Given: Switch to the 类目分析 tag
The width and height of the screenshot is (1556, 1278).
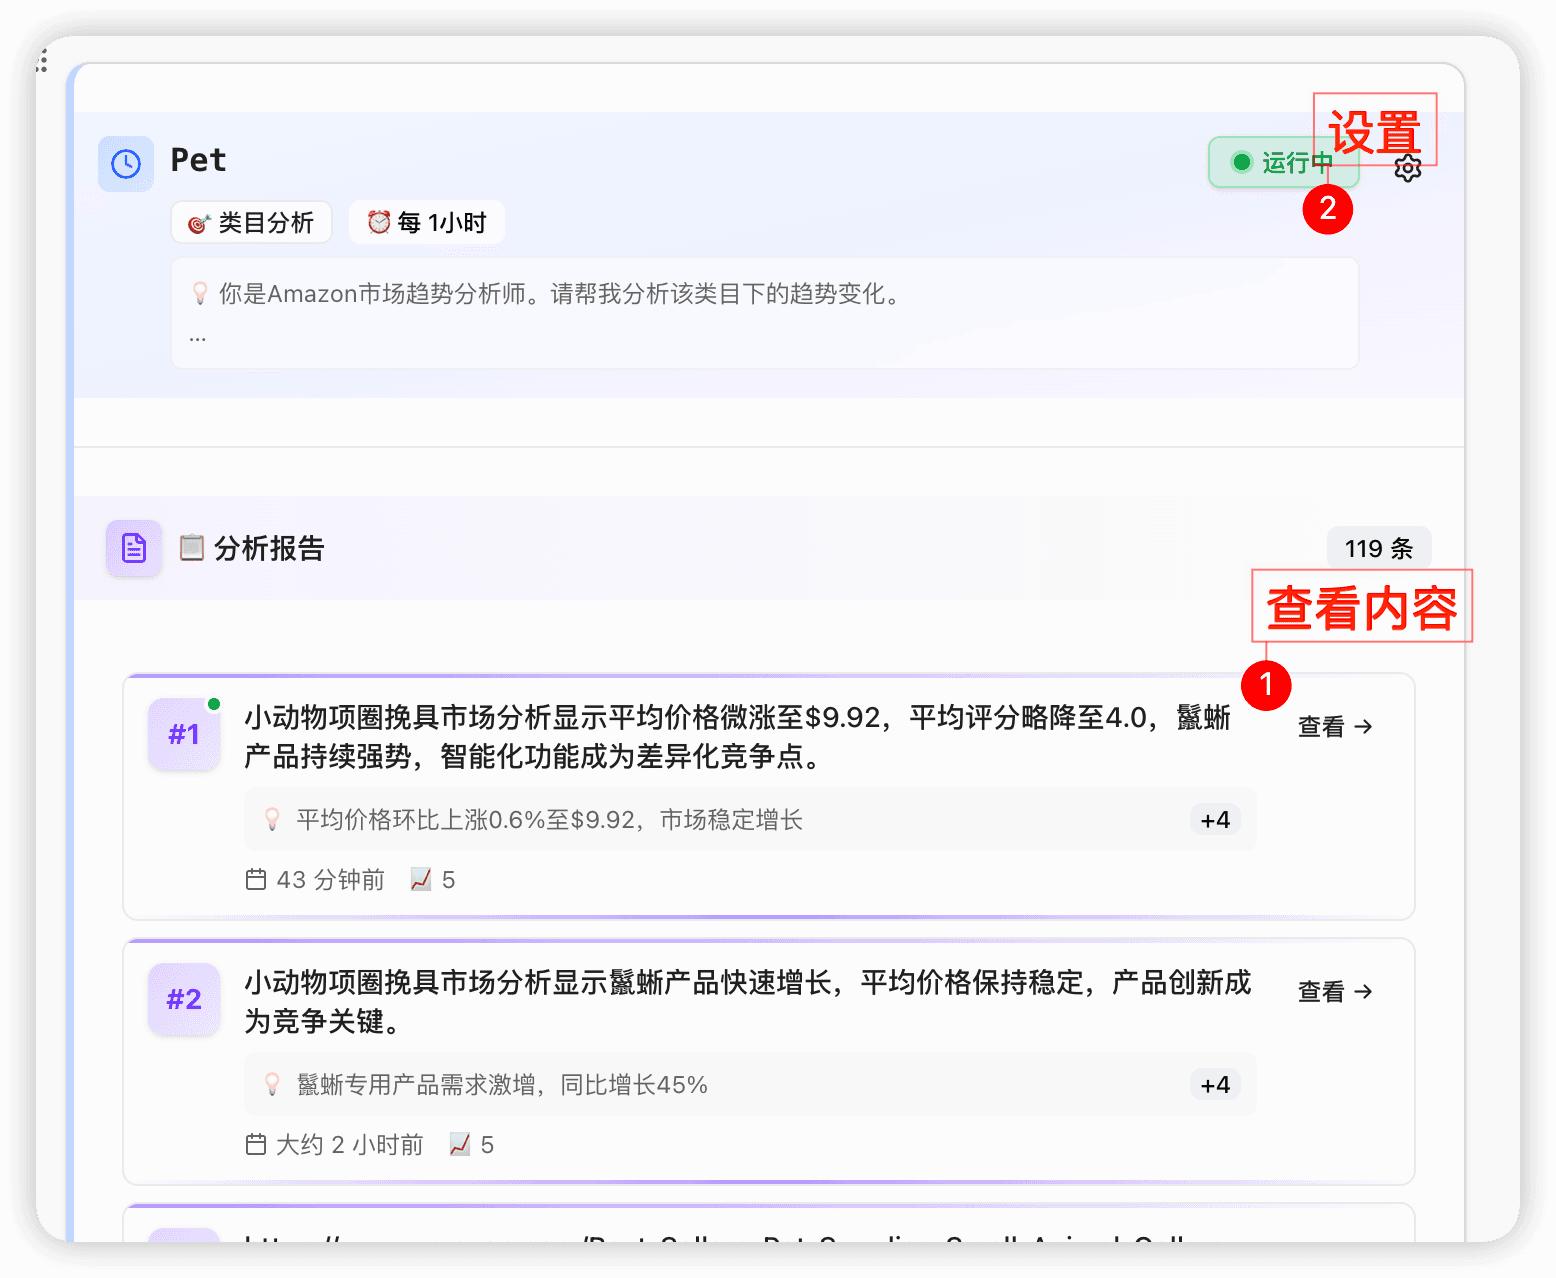Looking at the screenshot, I should 251,222.
